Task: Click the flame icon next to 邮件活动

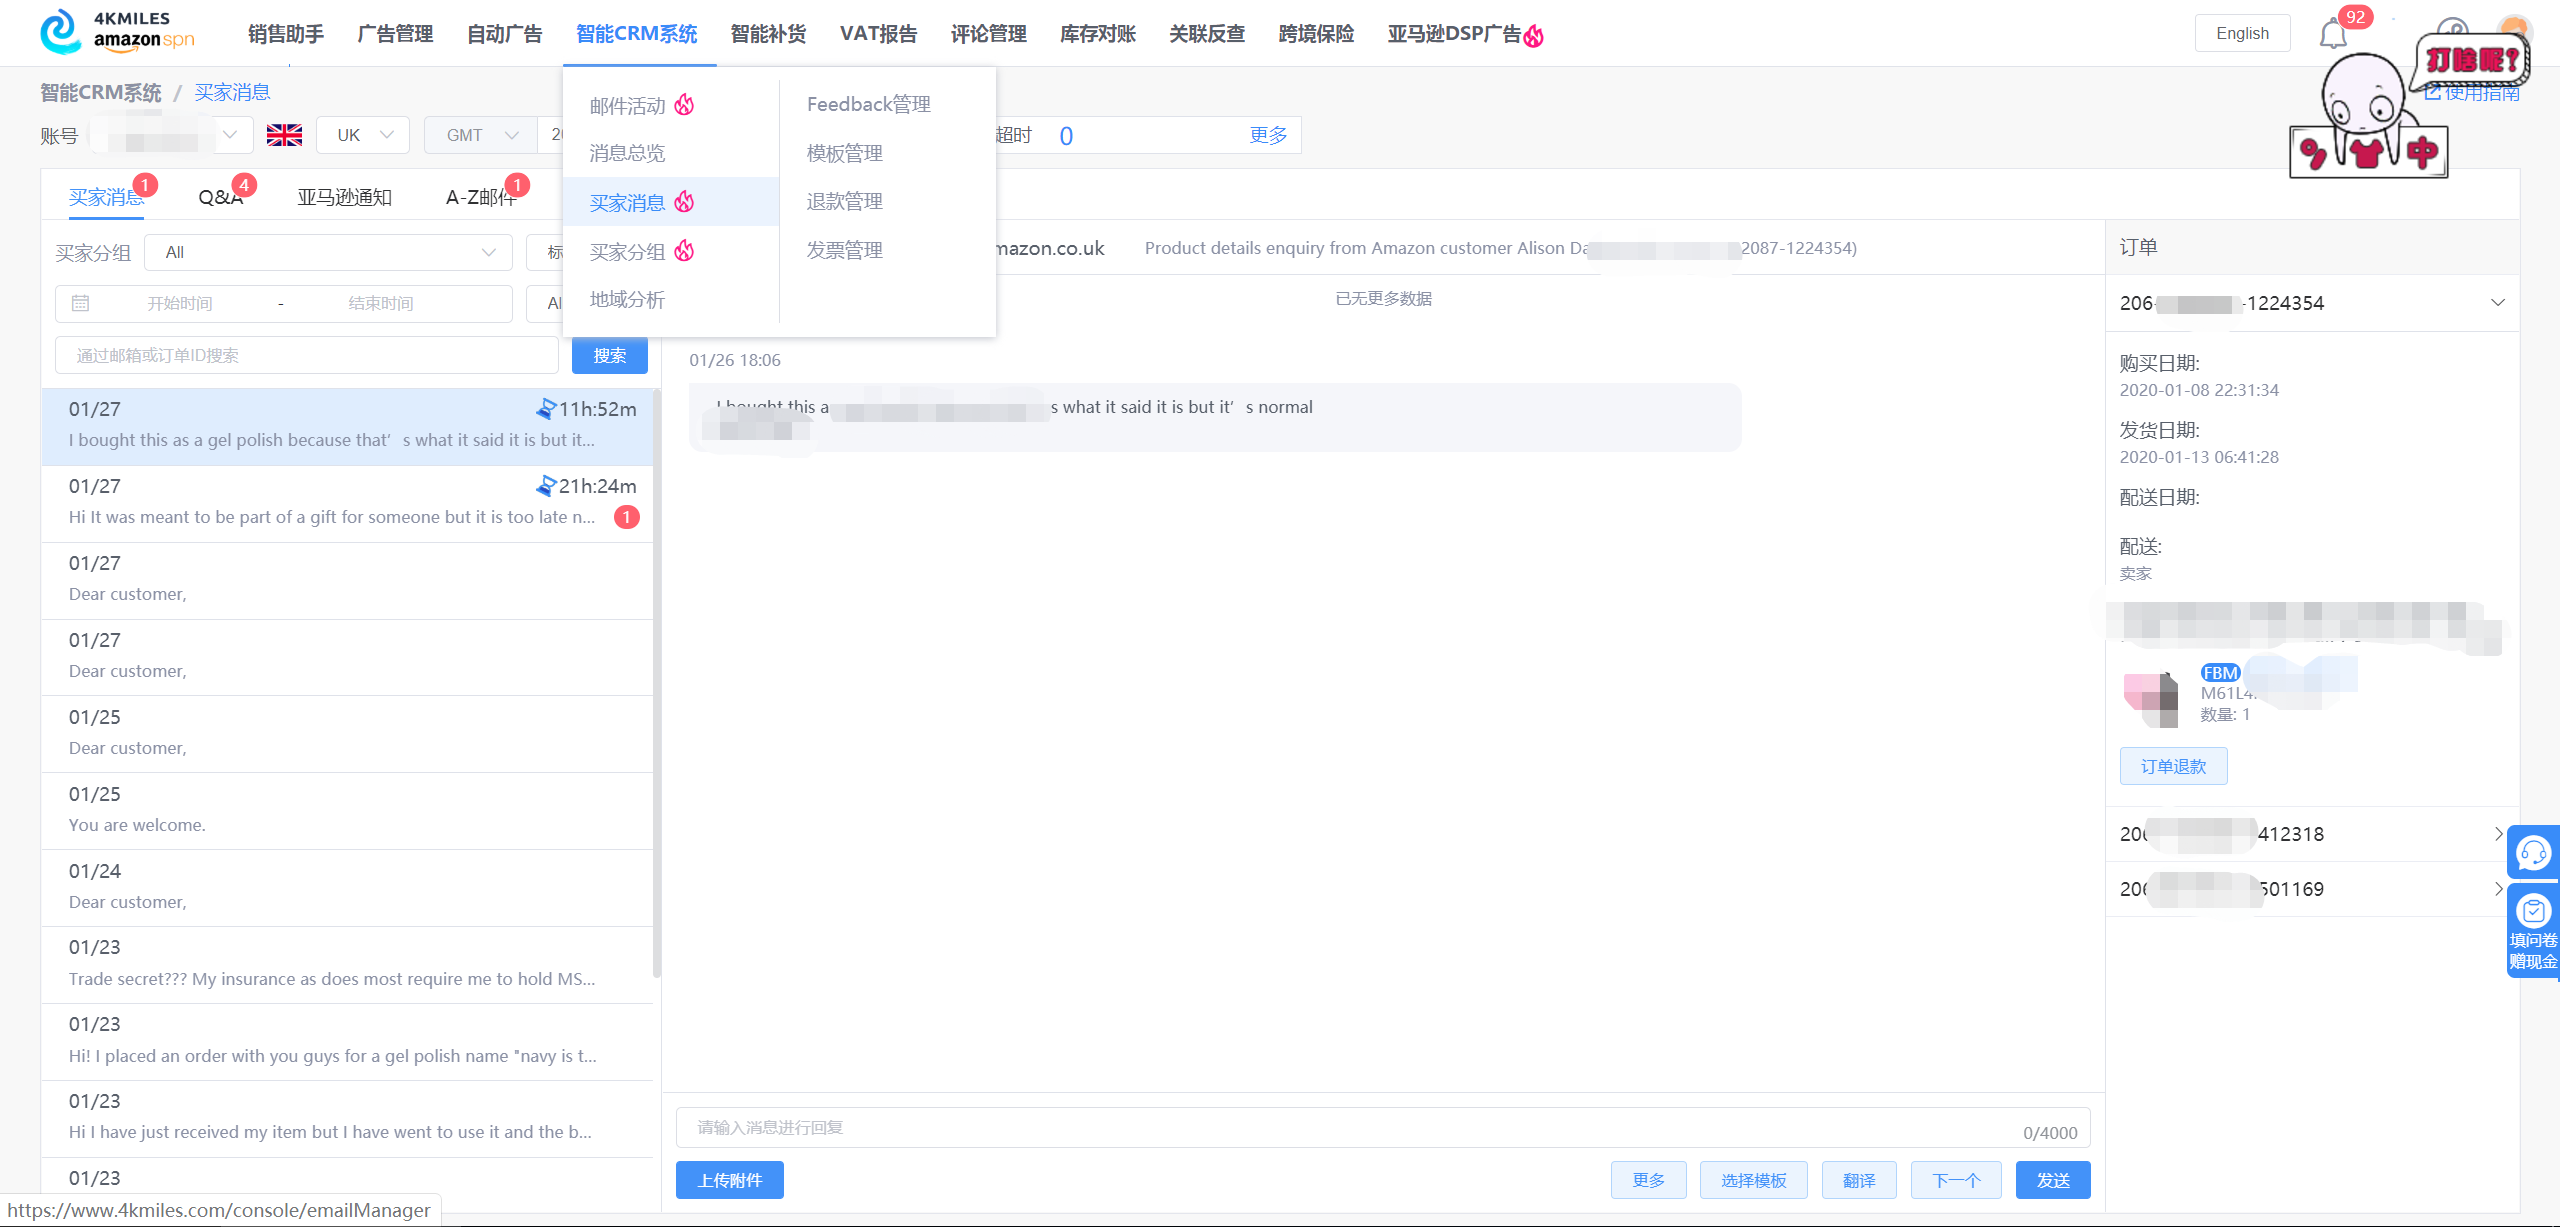Action: [685, 104]
